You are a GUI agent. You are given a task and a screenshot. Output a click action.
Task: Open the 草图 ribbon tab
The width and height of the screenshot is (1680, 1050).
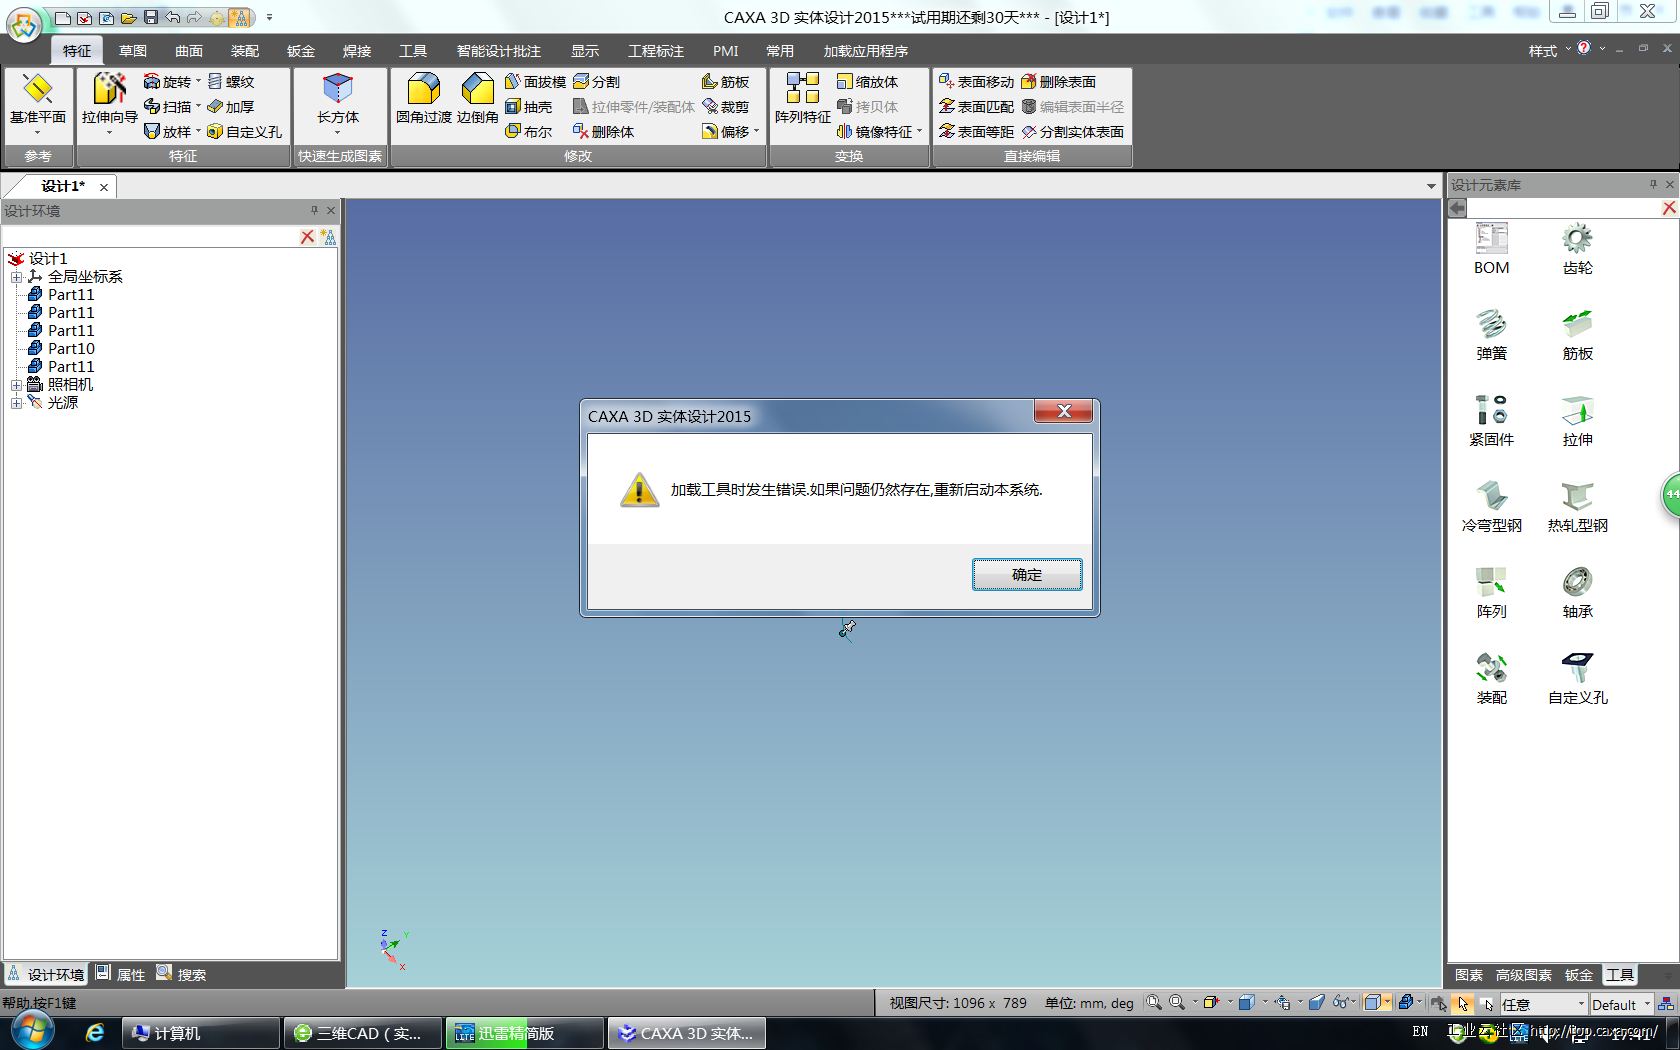tap(133, 51)
